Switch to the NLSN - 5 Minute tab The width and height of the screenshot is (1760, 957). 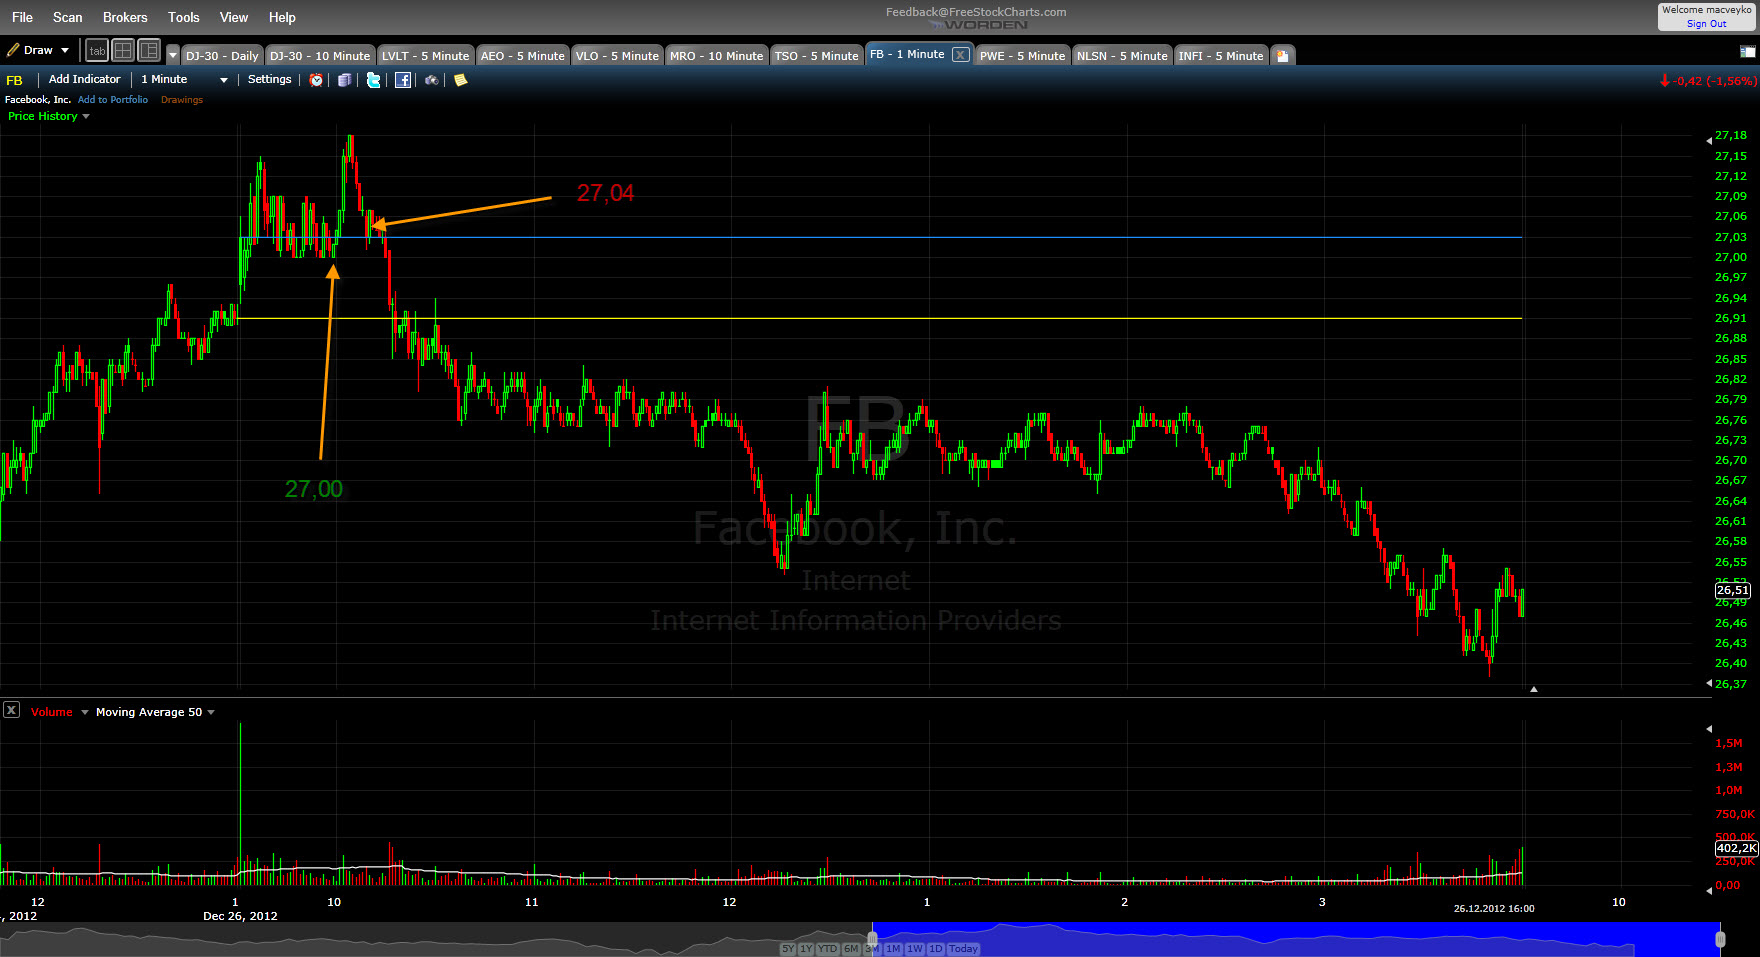[1122, 55]
